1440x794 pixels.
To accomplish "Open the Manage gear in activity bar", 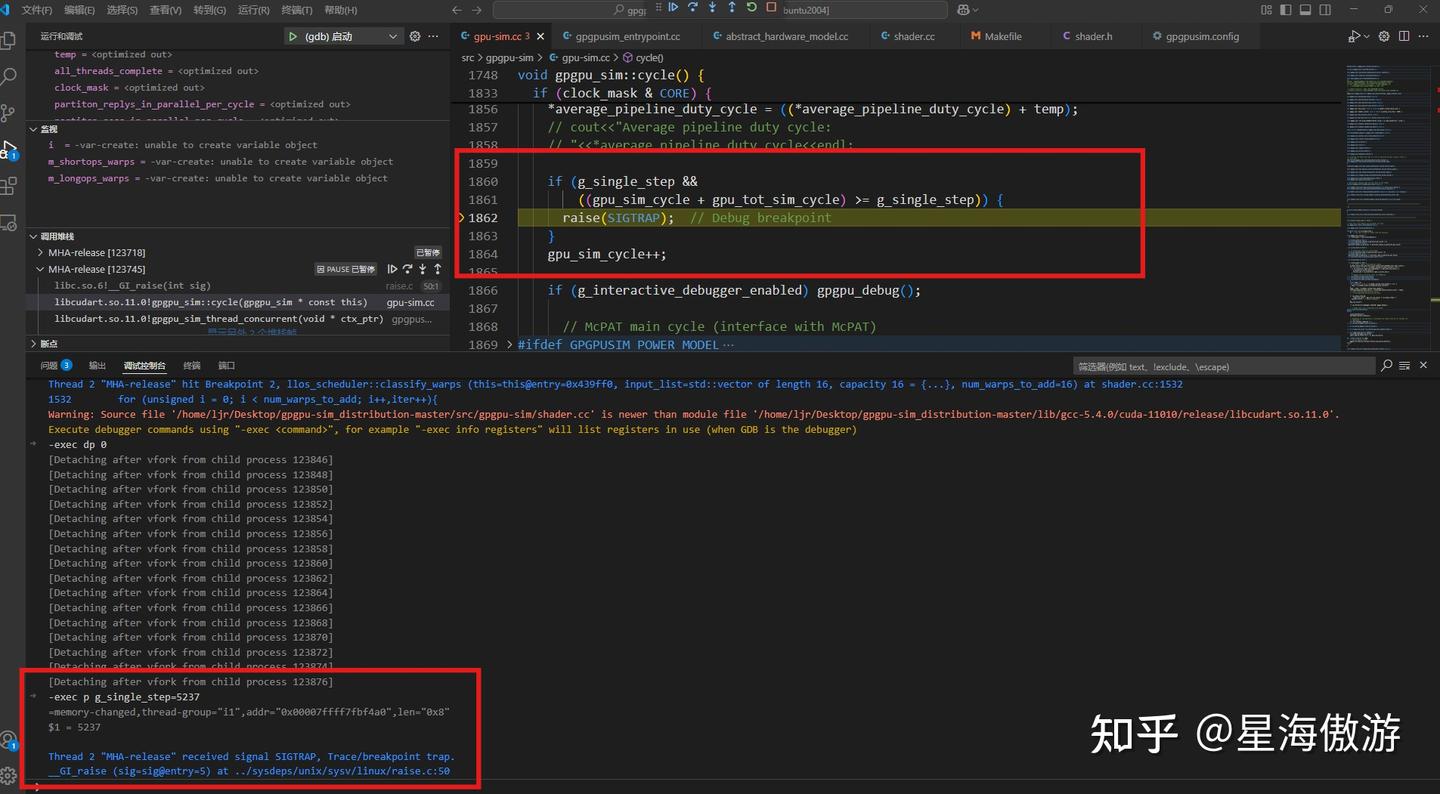I will [x=8, y=776].
